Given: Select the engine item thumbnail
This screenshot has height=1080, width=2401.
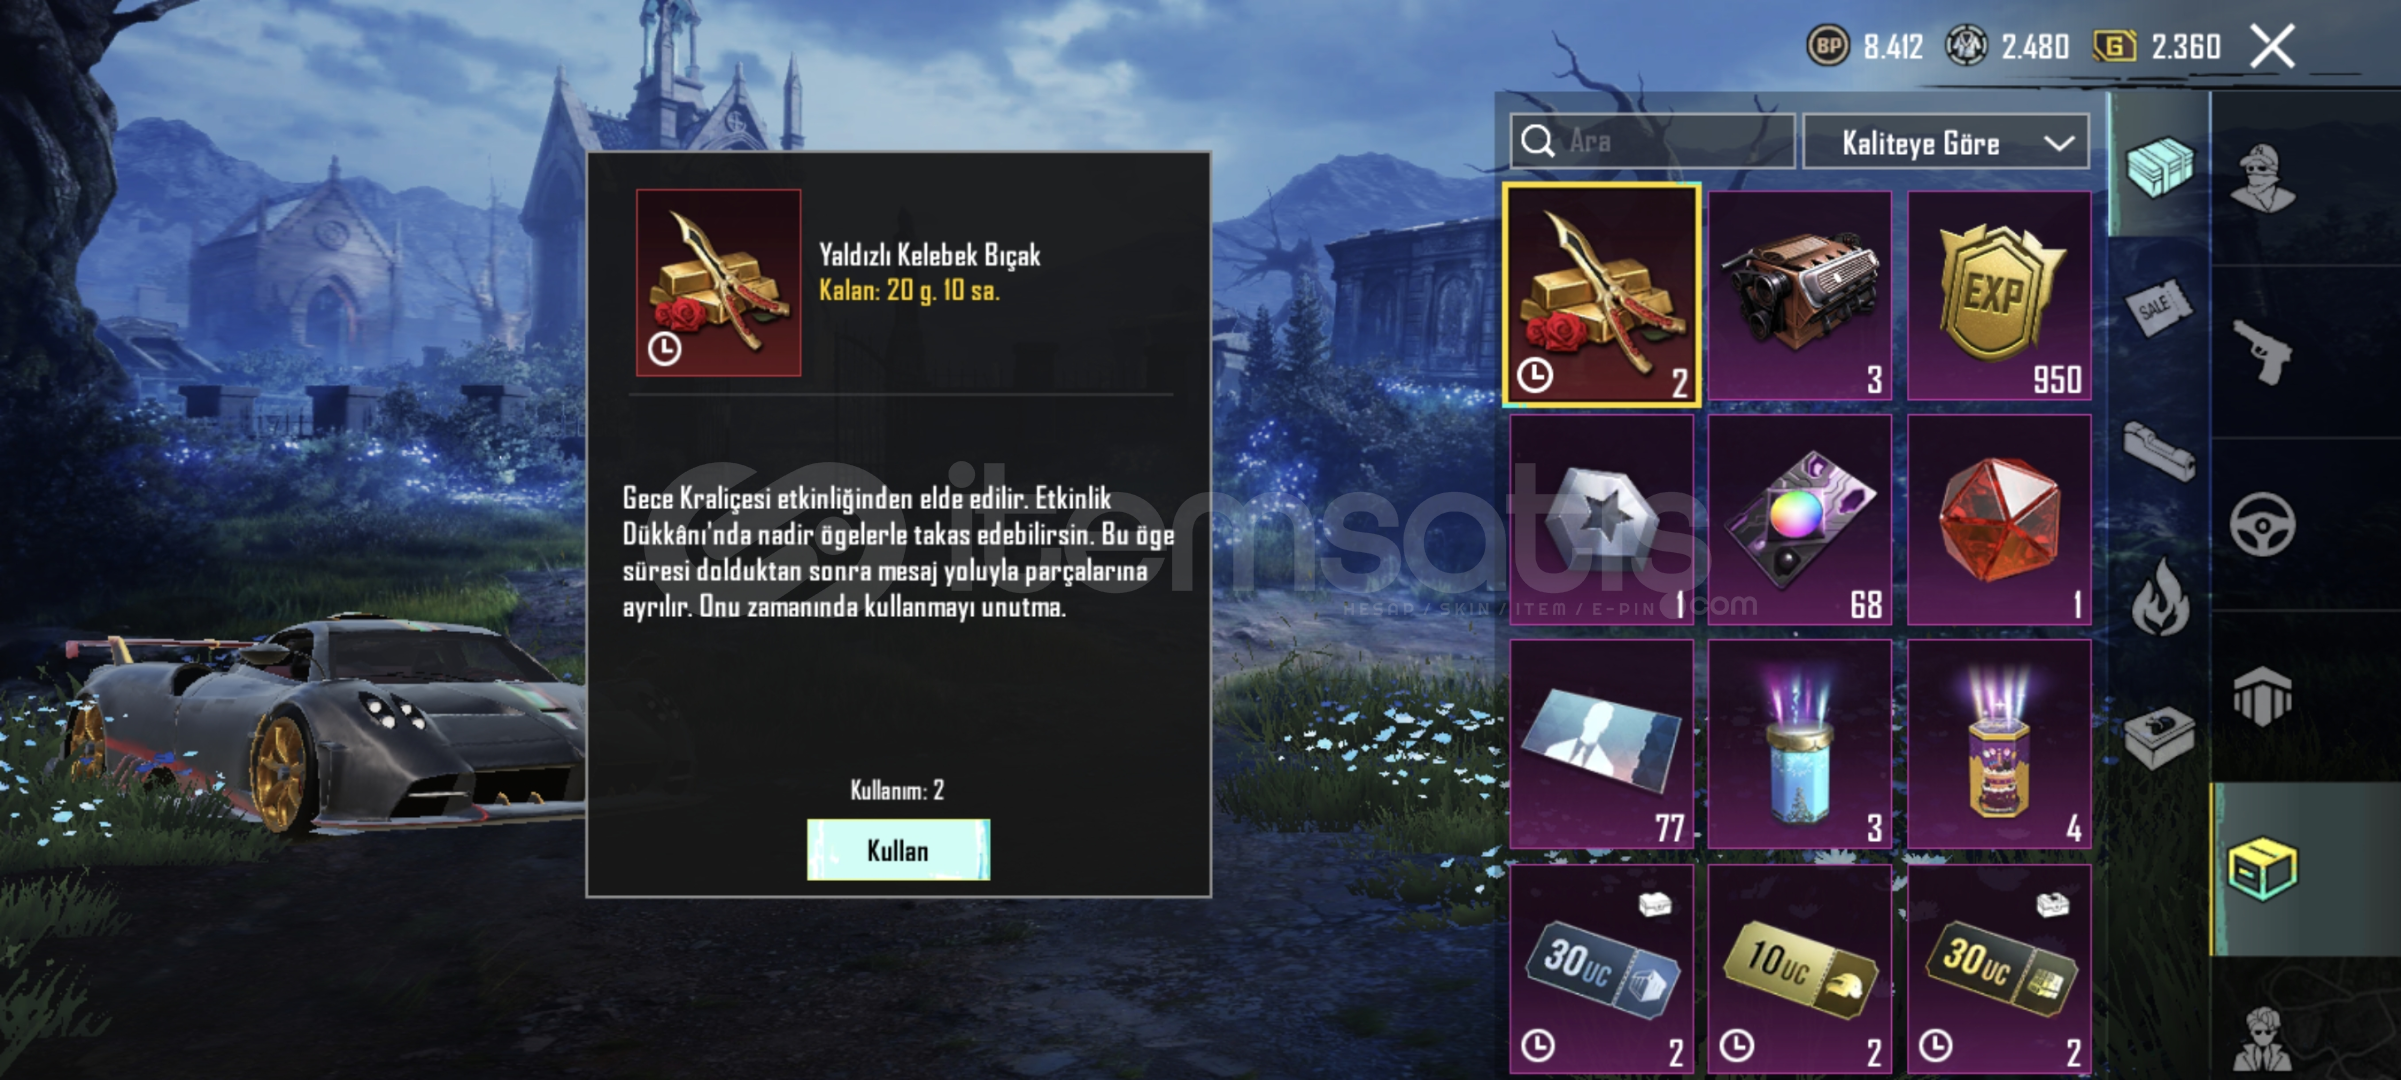Looking at the screenshot, I should (x=1799, y=296).
